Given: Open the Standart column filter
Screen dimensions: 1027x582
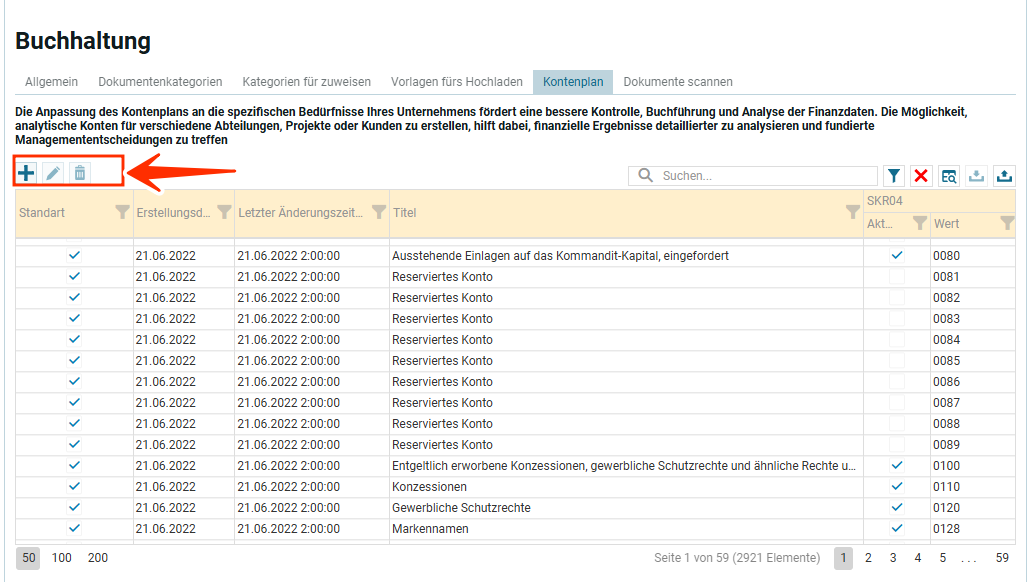Looking at the screenshot, I should (122, 212).
